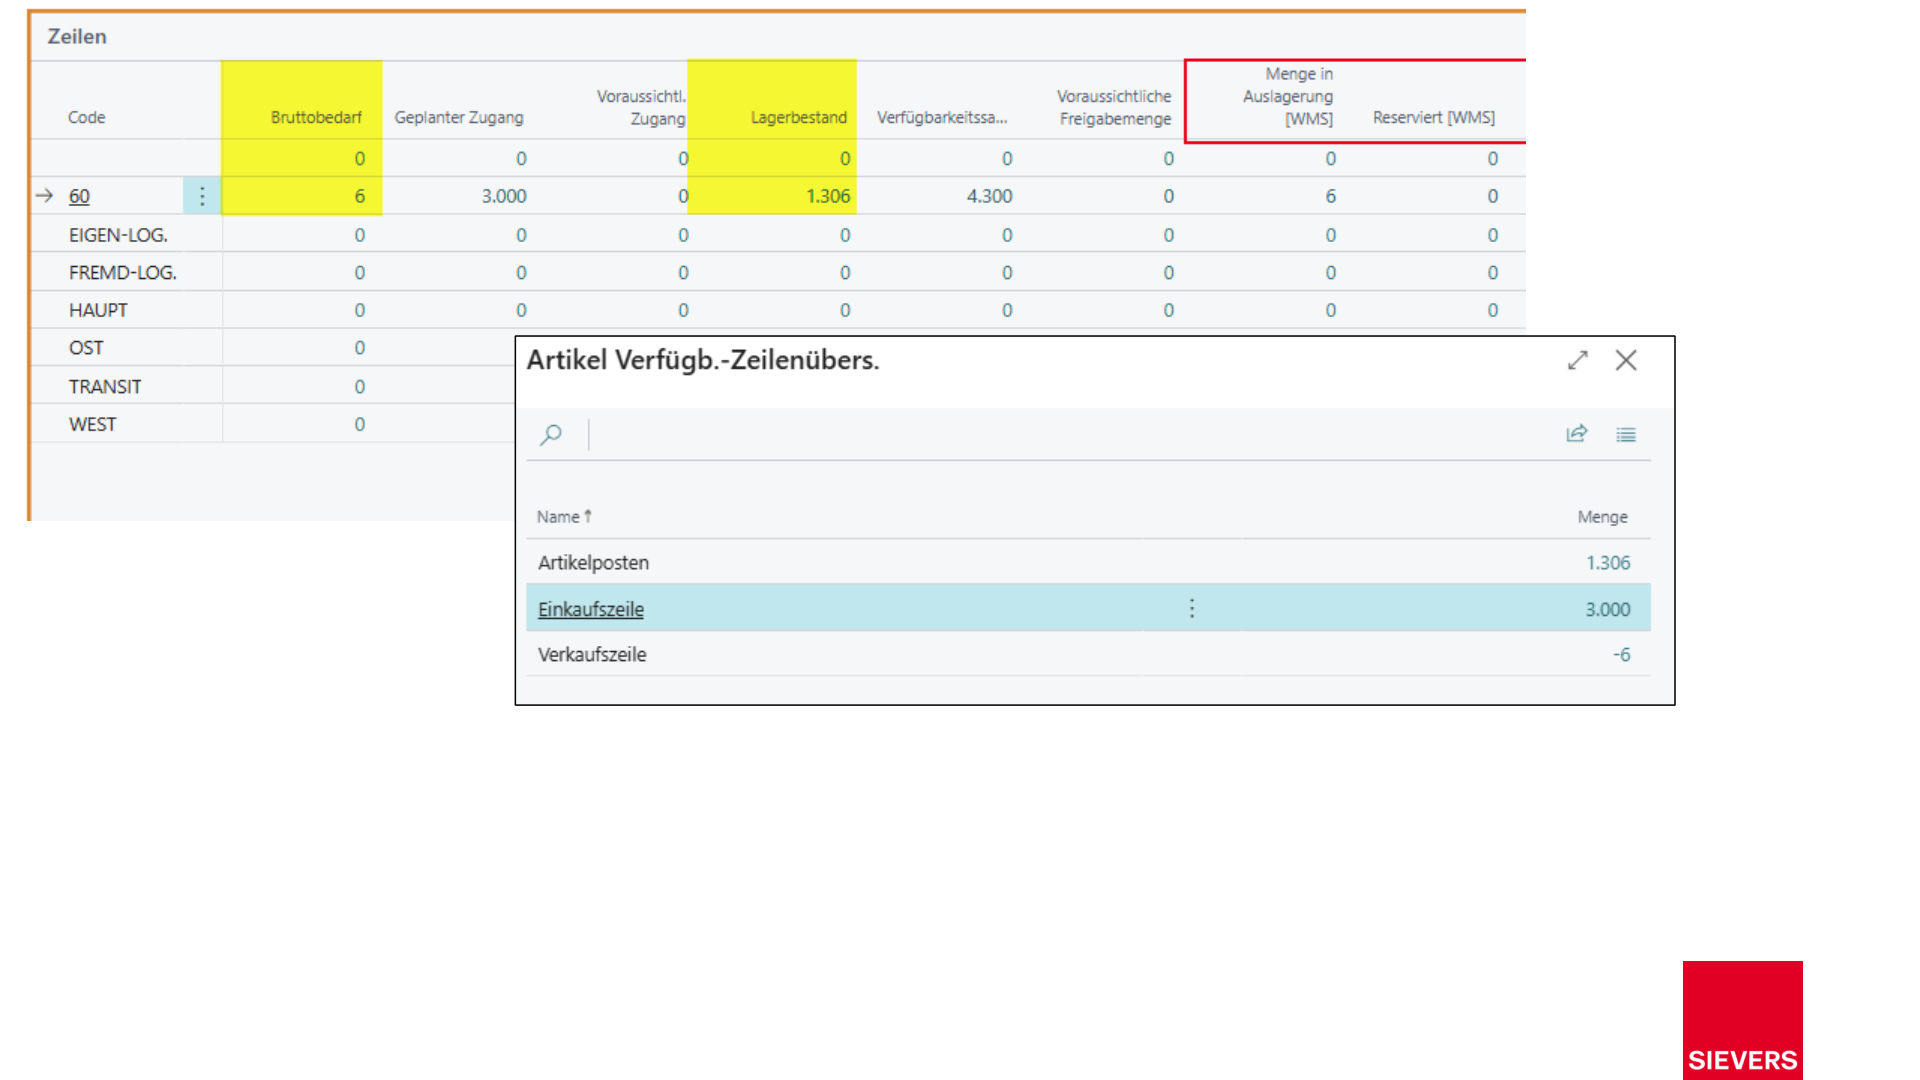The width and height of the screenshot is (1920, 1080).
Task: Click the Verkaufszeile quantity -6
Action: (x=1622, y=655)
